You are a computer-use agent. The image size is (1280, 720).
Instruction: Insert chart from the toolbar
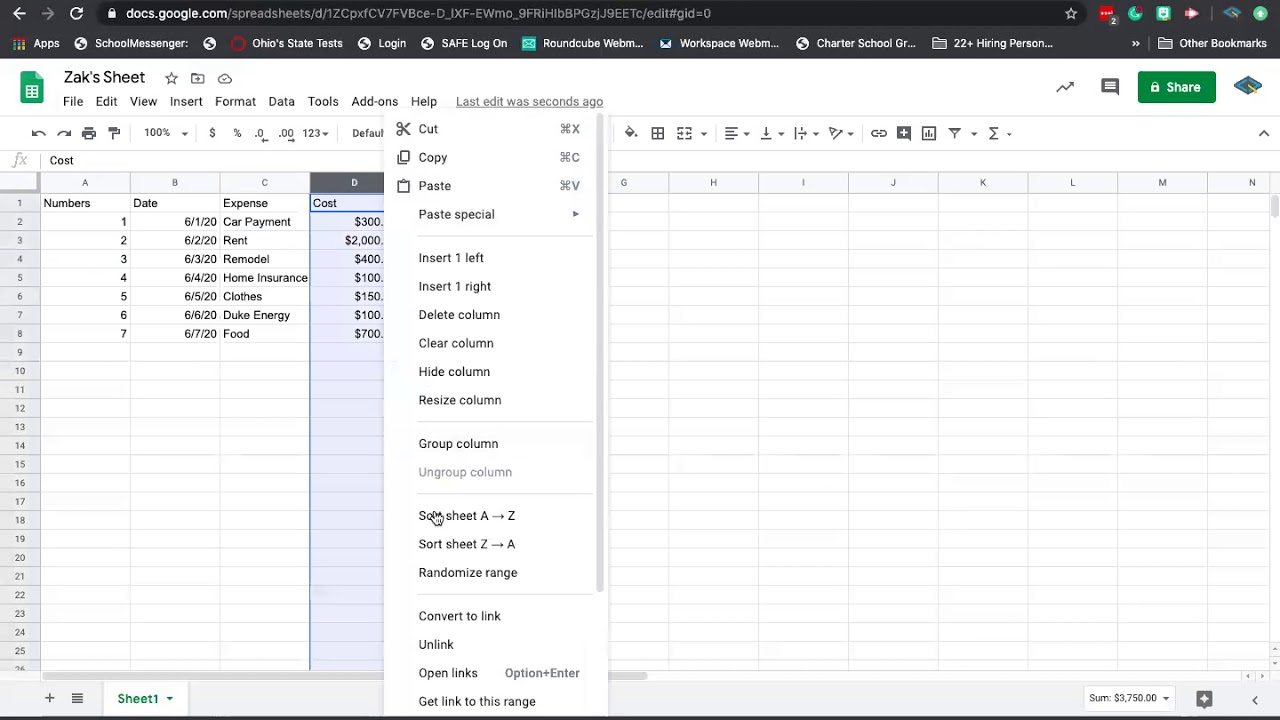coord(929,133)
